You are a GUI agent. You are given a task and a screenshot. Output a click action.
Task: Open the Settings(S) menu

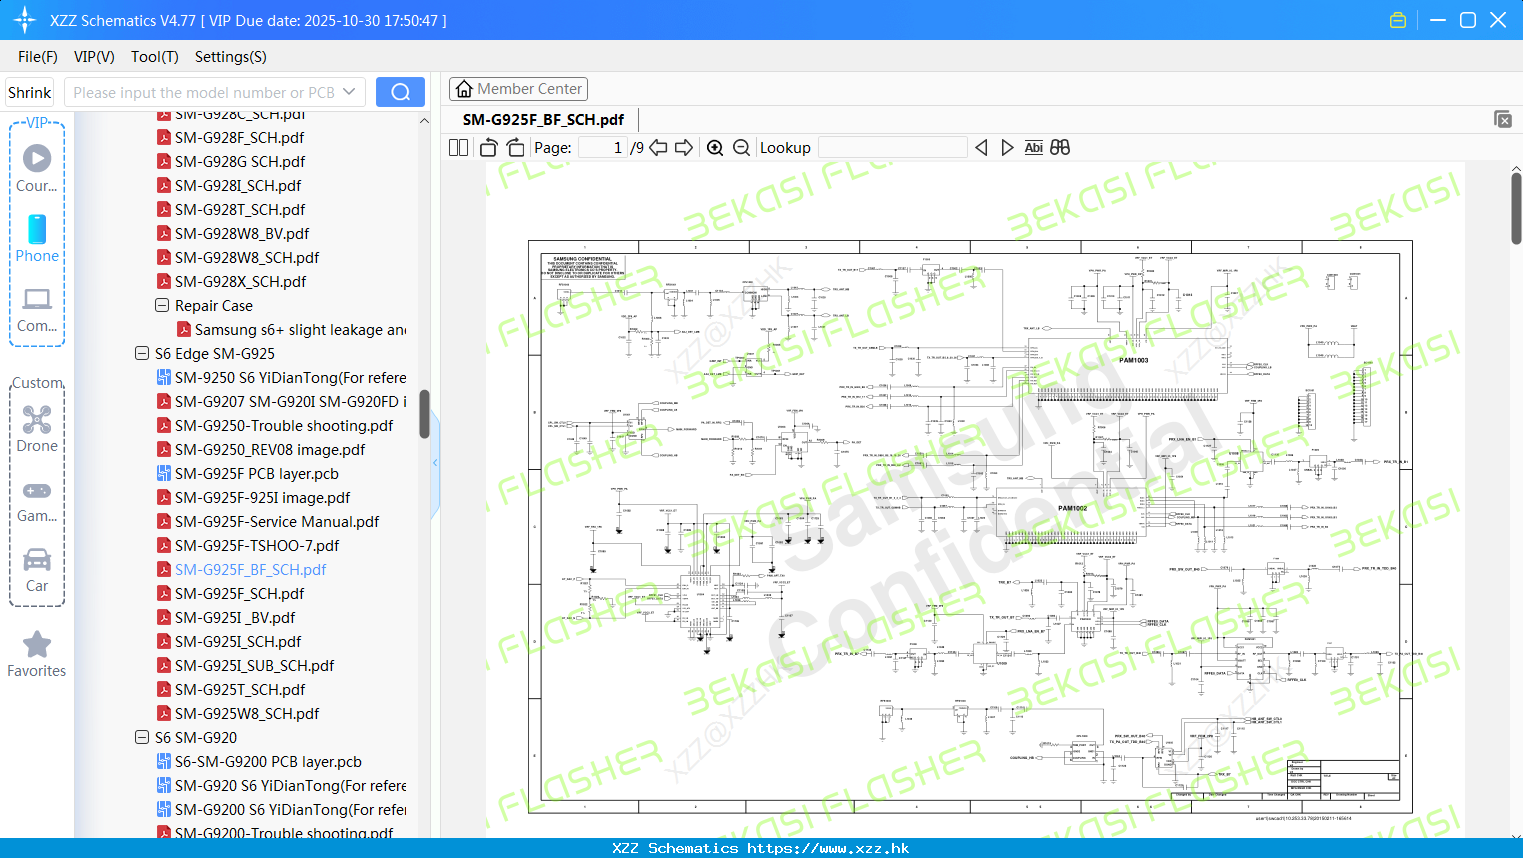pyautogui.click(x=231, y=57)
